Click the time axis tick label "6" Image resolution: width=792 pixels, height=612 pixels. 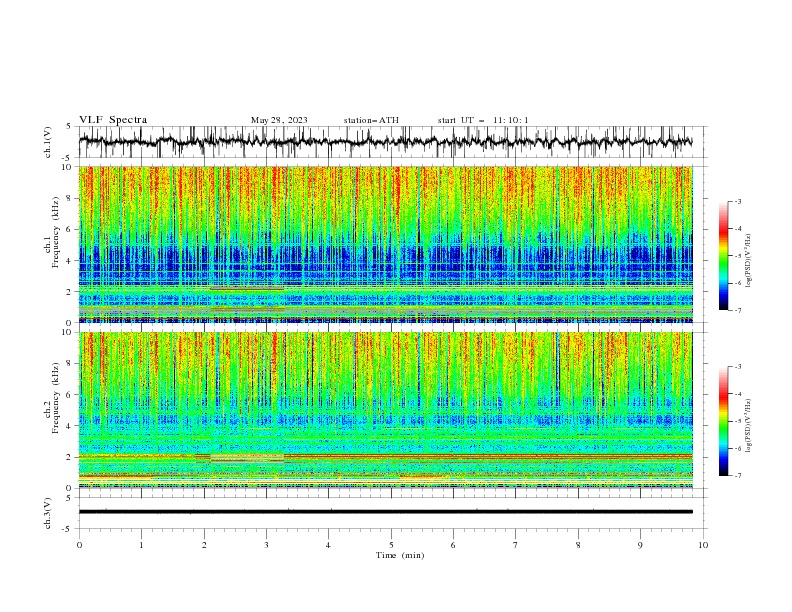point(454,545)
